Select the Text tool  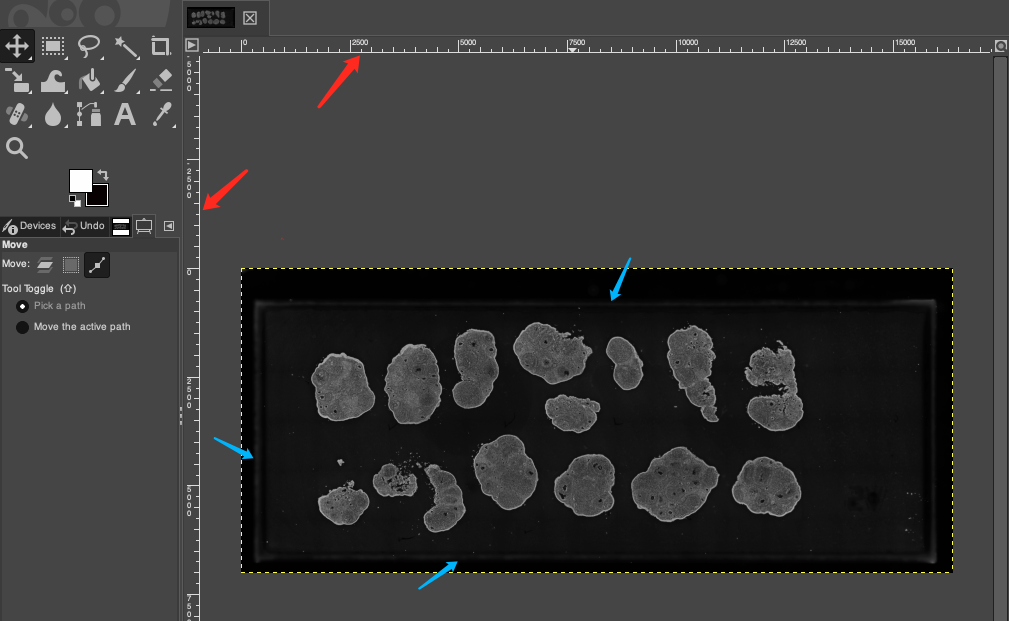pos(124,114)
